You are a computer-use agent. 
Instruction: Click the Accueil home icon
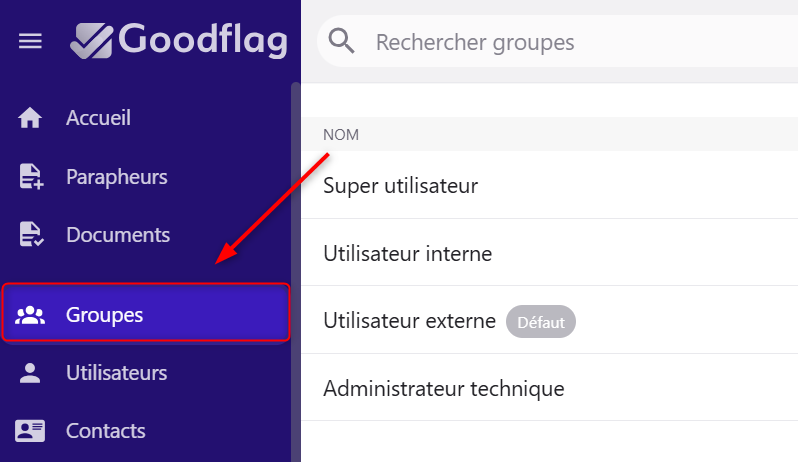click(30, 118)
